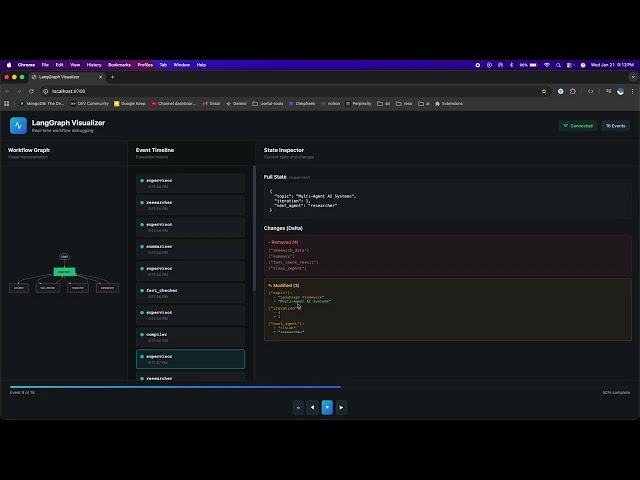This screenshot has width=640, height=480.
Task: Click the code brackets extension icon
Action: tap(590, 91)
